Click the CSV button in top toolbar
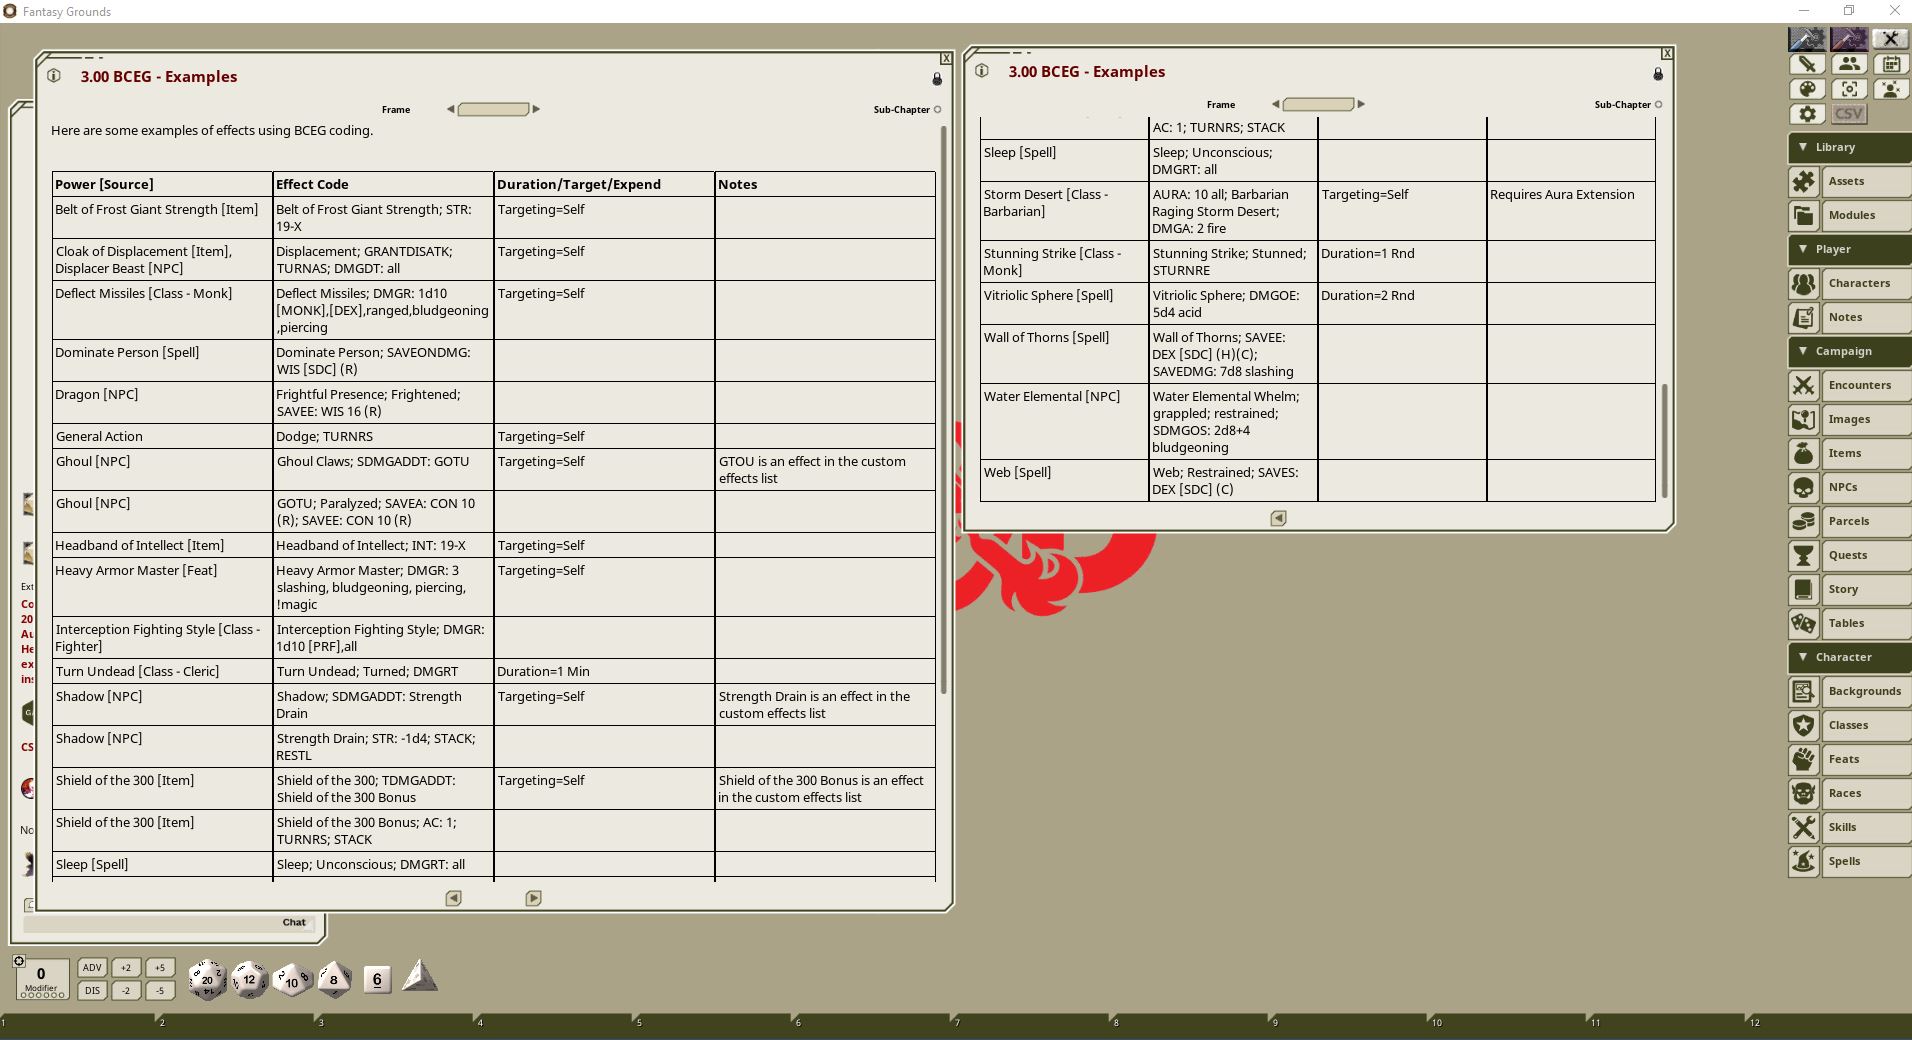This screenshot has height=1040, width=1912. (x=1849, y=114)
